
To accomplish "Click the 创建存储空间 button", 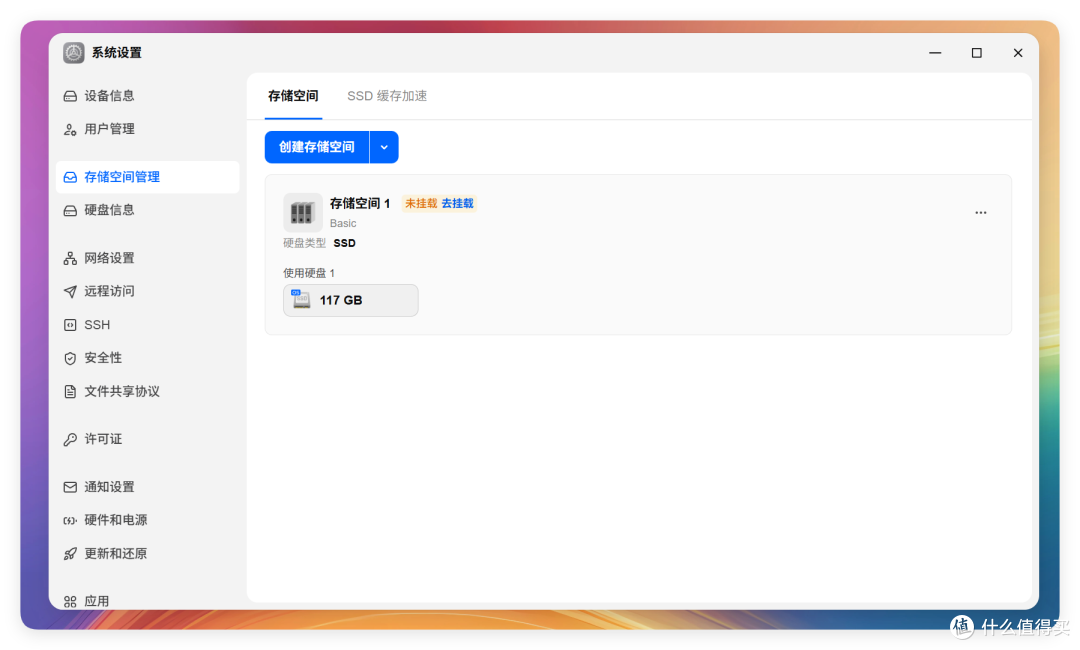I will (x=317, y=147).
